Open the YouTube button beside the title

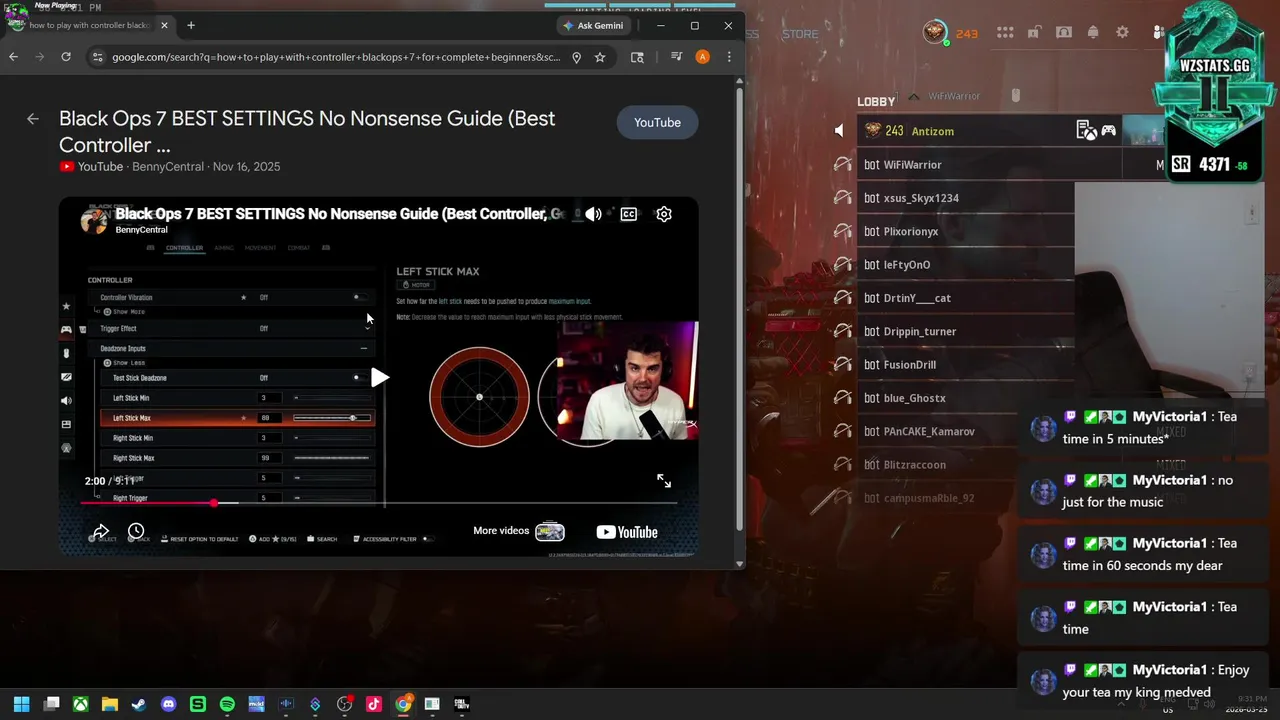[657, 122]
